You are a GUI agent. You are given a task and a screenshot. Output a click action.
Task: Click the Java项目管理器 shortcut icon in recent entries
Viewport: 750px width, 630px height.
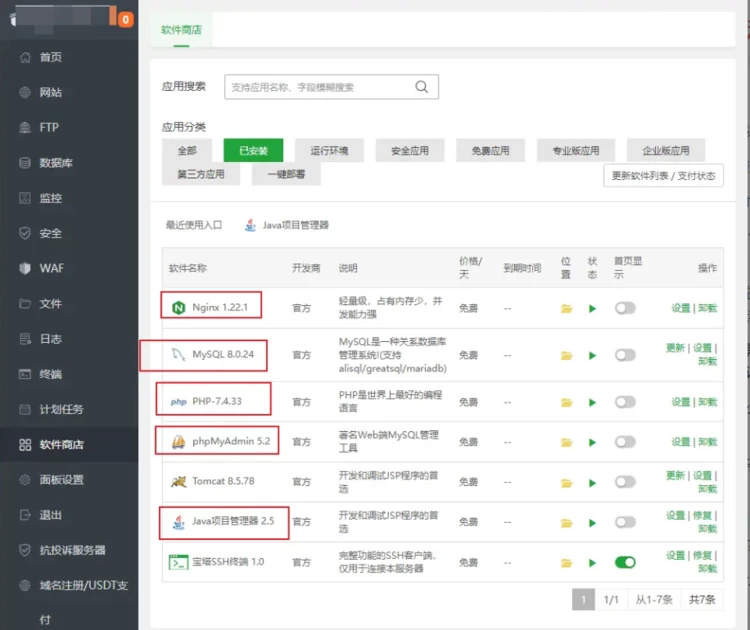pos(250,226)
